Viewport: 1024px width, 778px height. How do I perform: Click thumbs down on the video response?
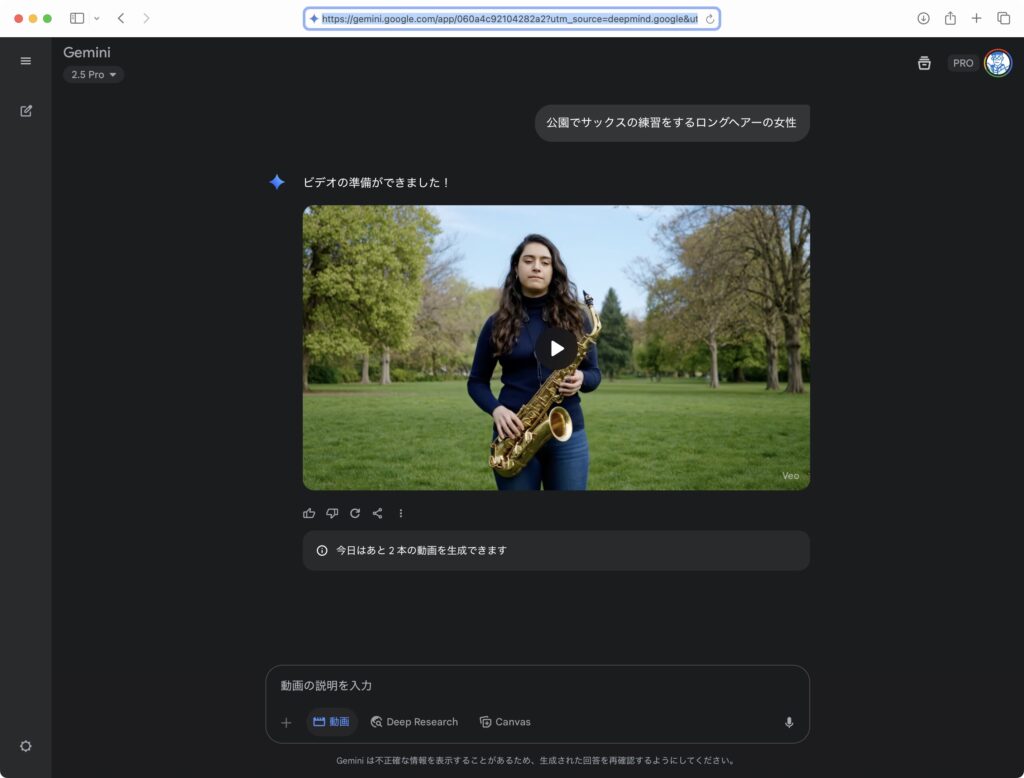332,513
